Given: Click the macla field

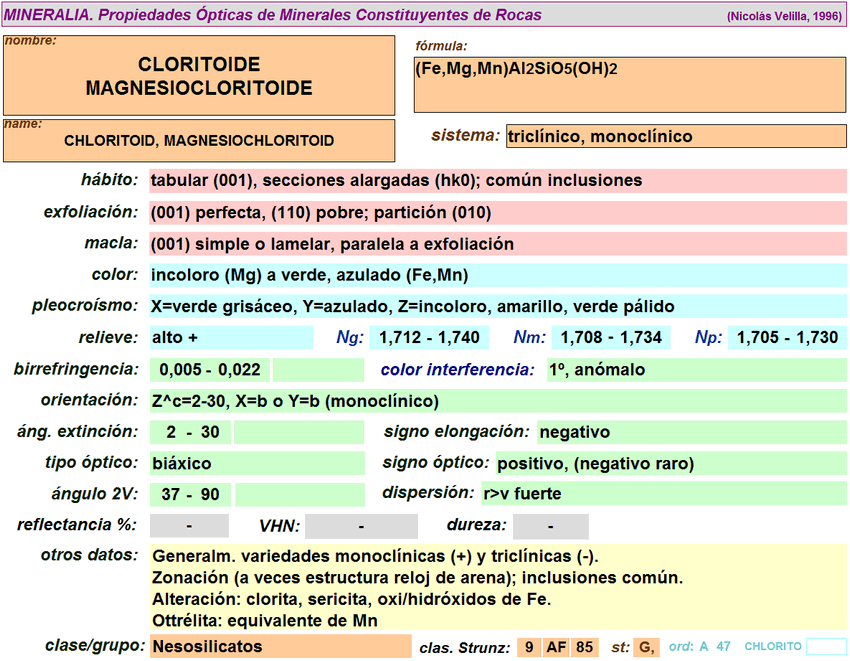Looking at the screenshot, I should click(x=497, y=244).
